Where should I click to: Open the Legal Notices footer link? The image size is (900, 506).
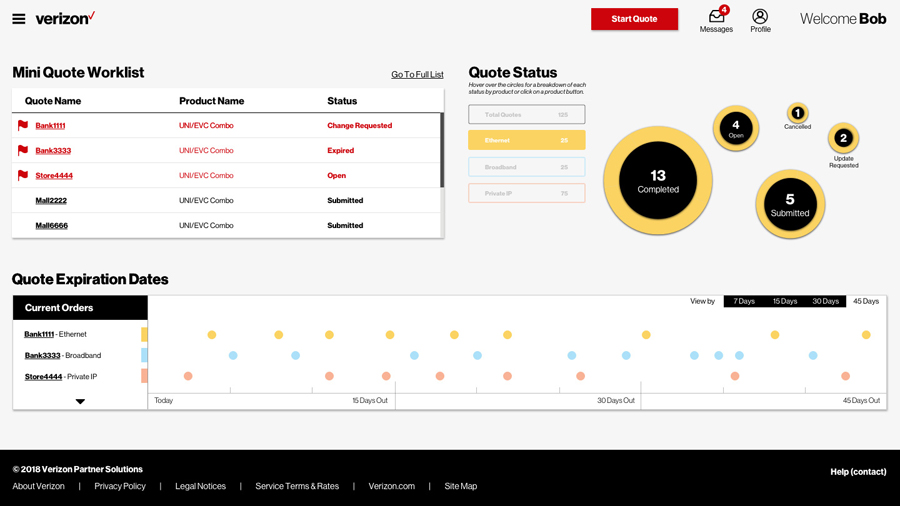(200, 486)
